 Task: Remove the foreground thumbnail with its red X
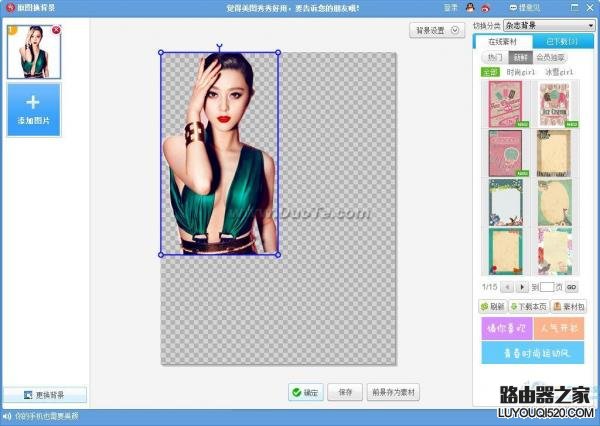[56, 30]
